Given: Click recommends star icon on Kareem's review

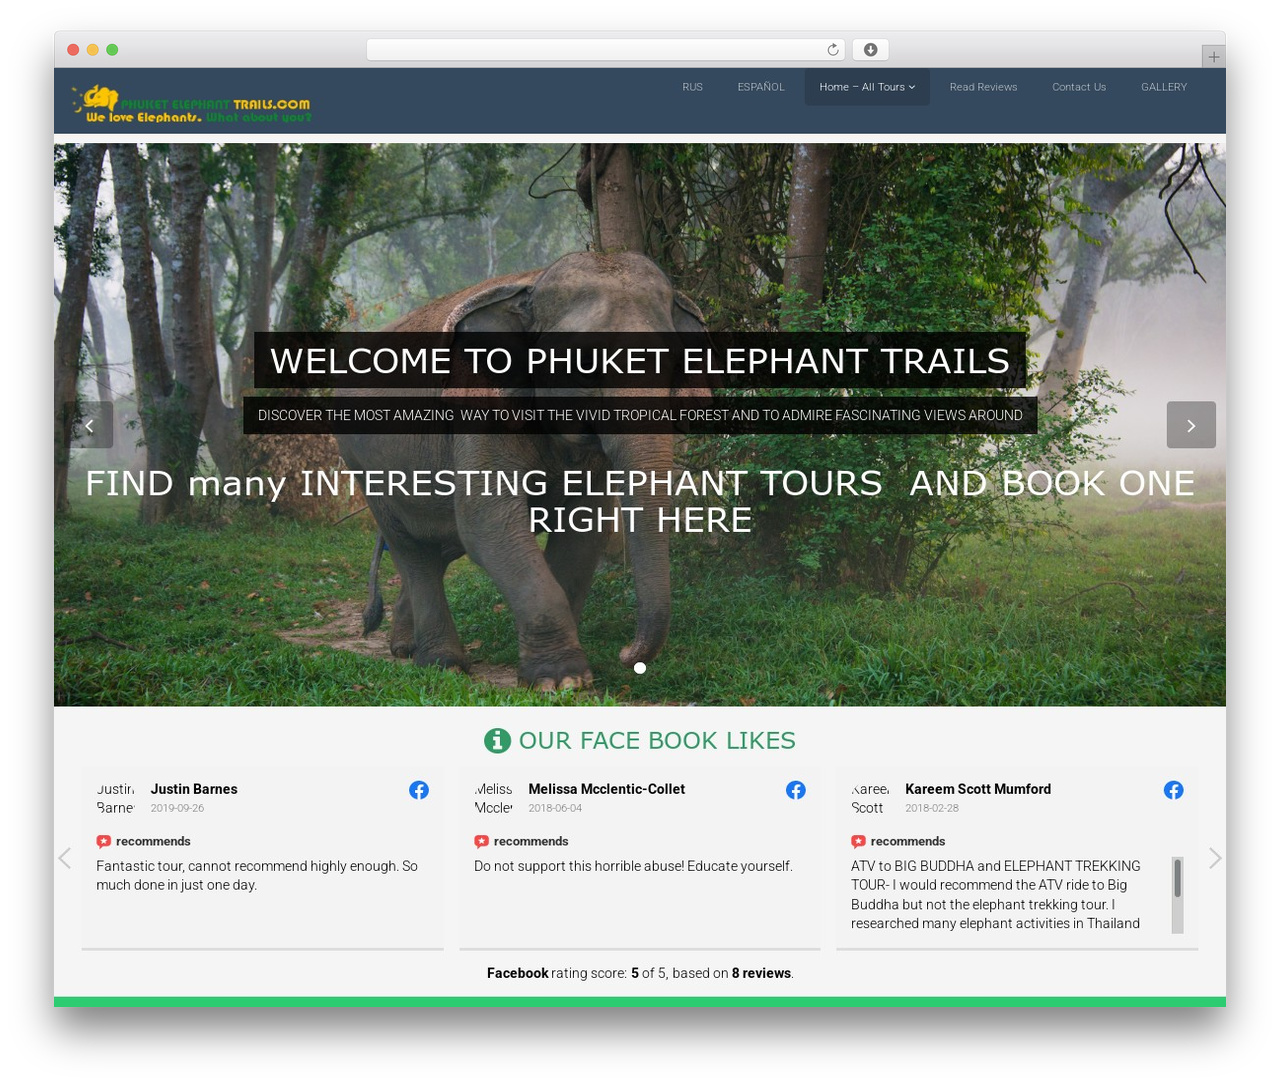Looking at the screenshot, I should [859, 841].
